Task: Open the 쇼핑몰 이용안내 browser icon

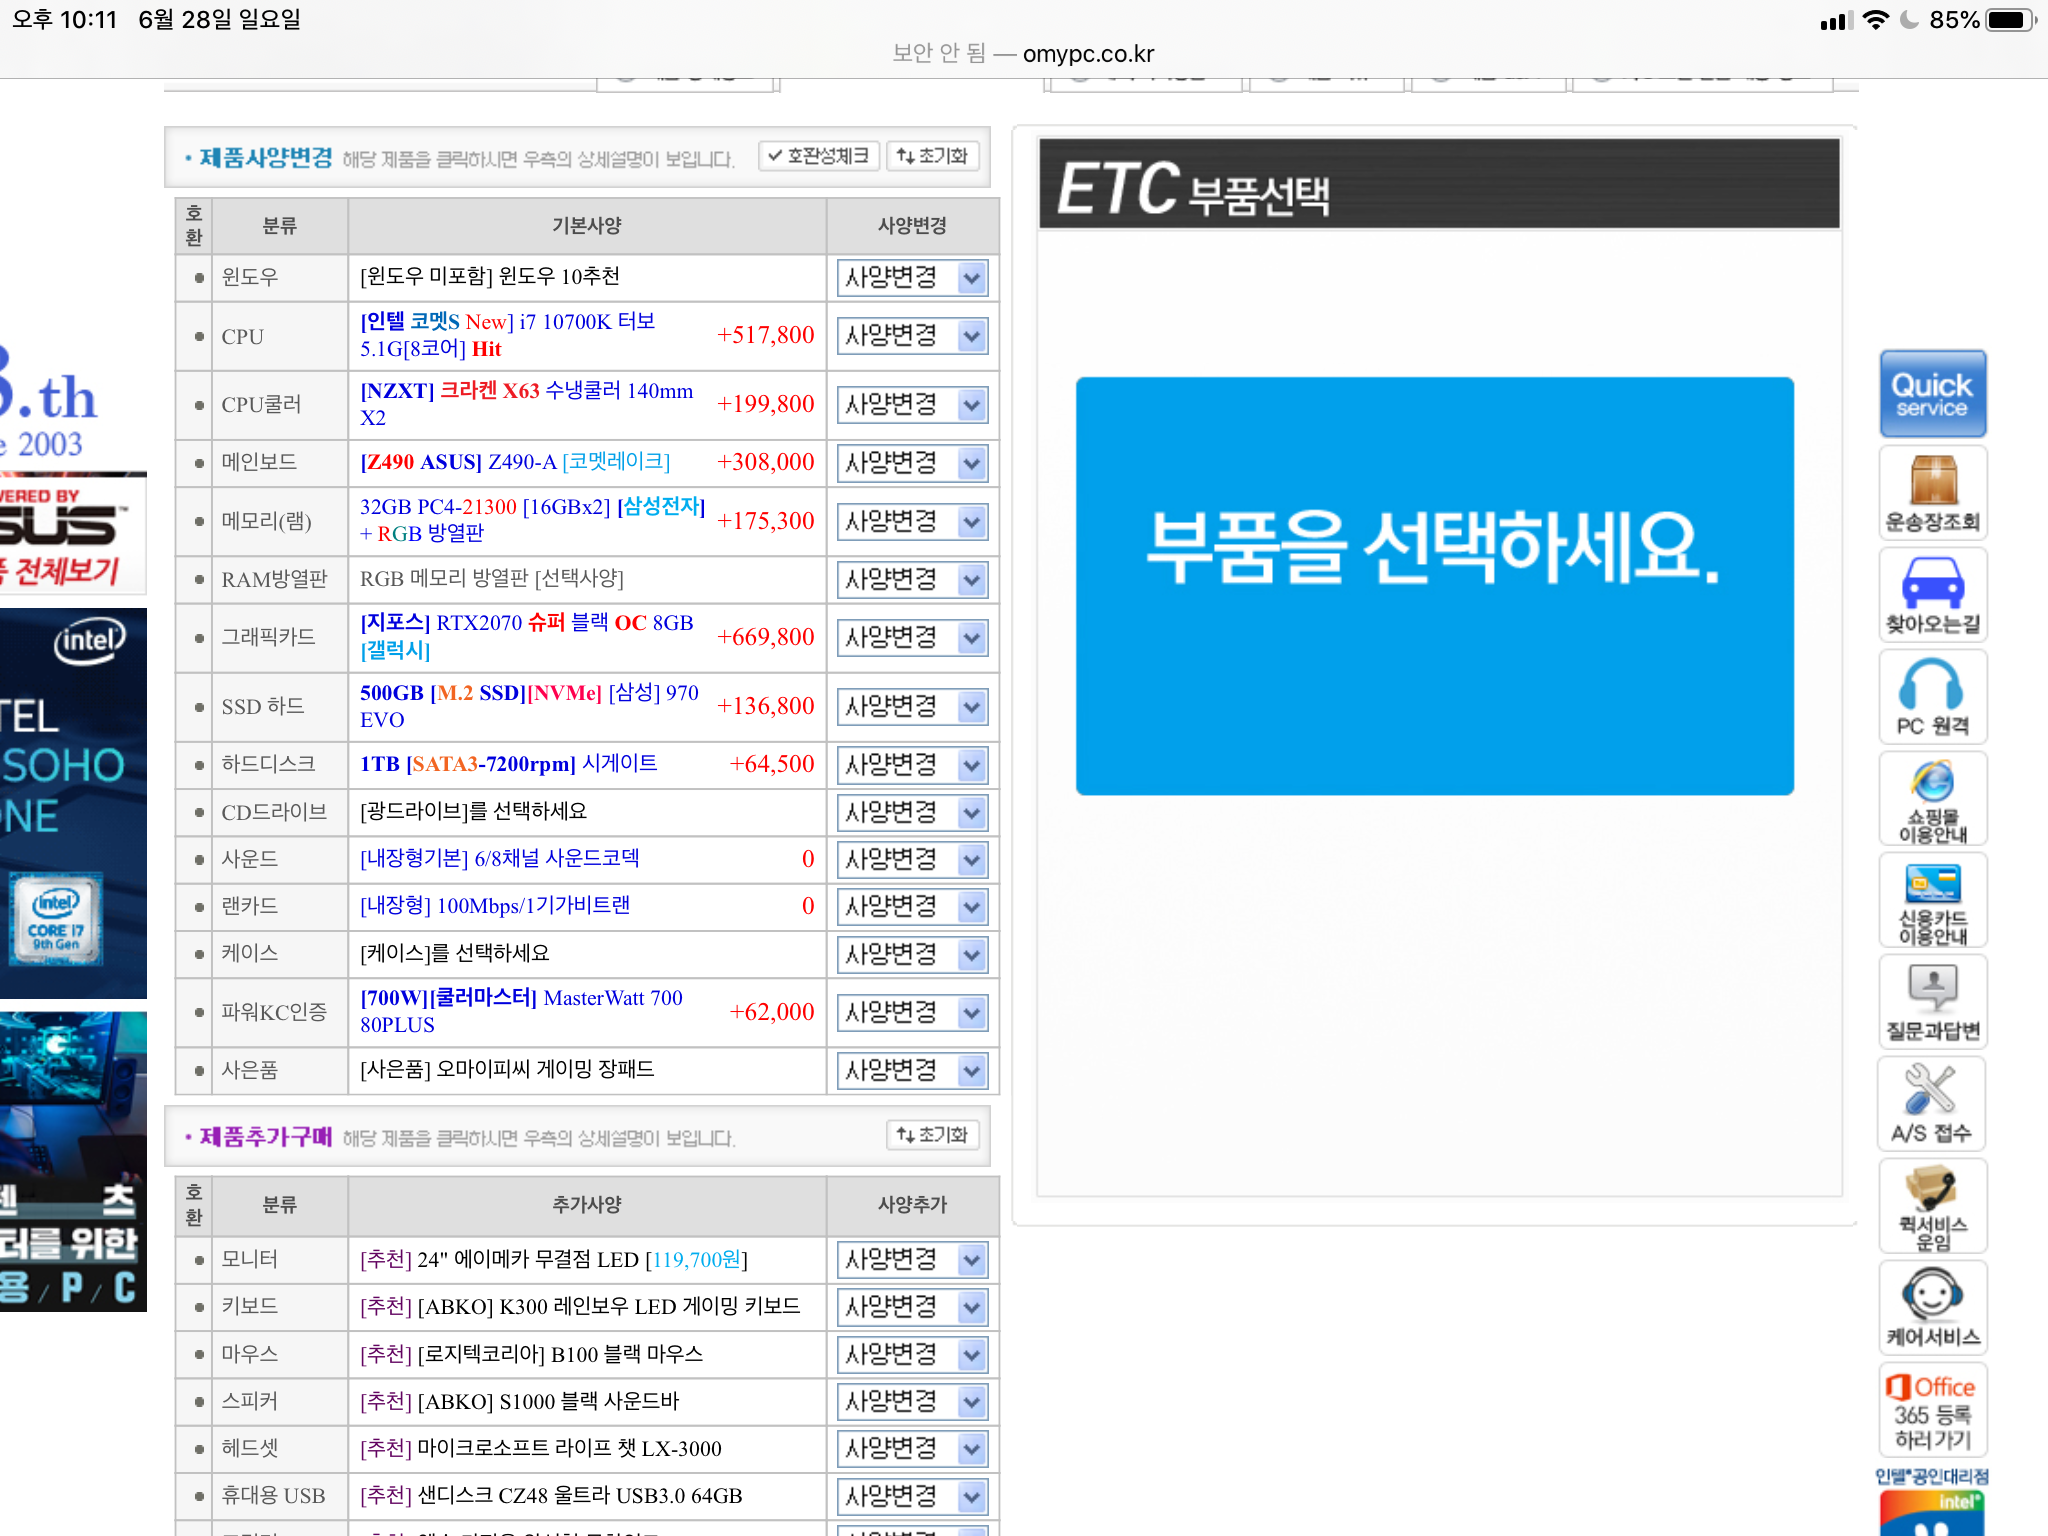Action: pos(1932,799)
